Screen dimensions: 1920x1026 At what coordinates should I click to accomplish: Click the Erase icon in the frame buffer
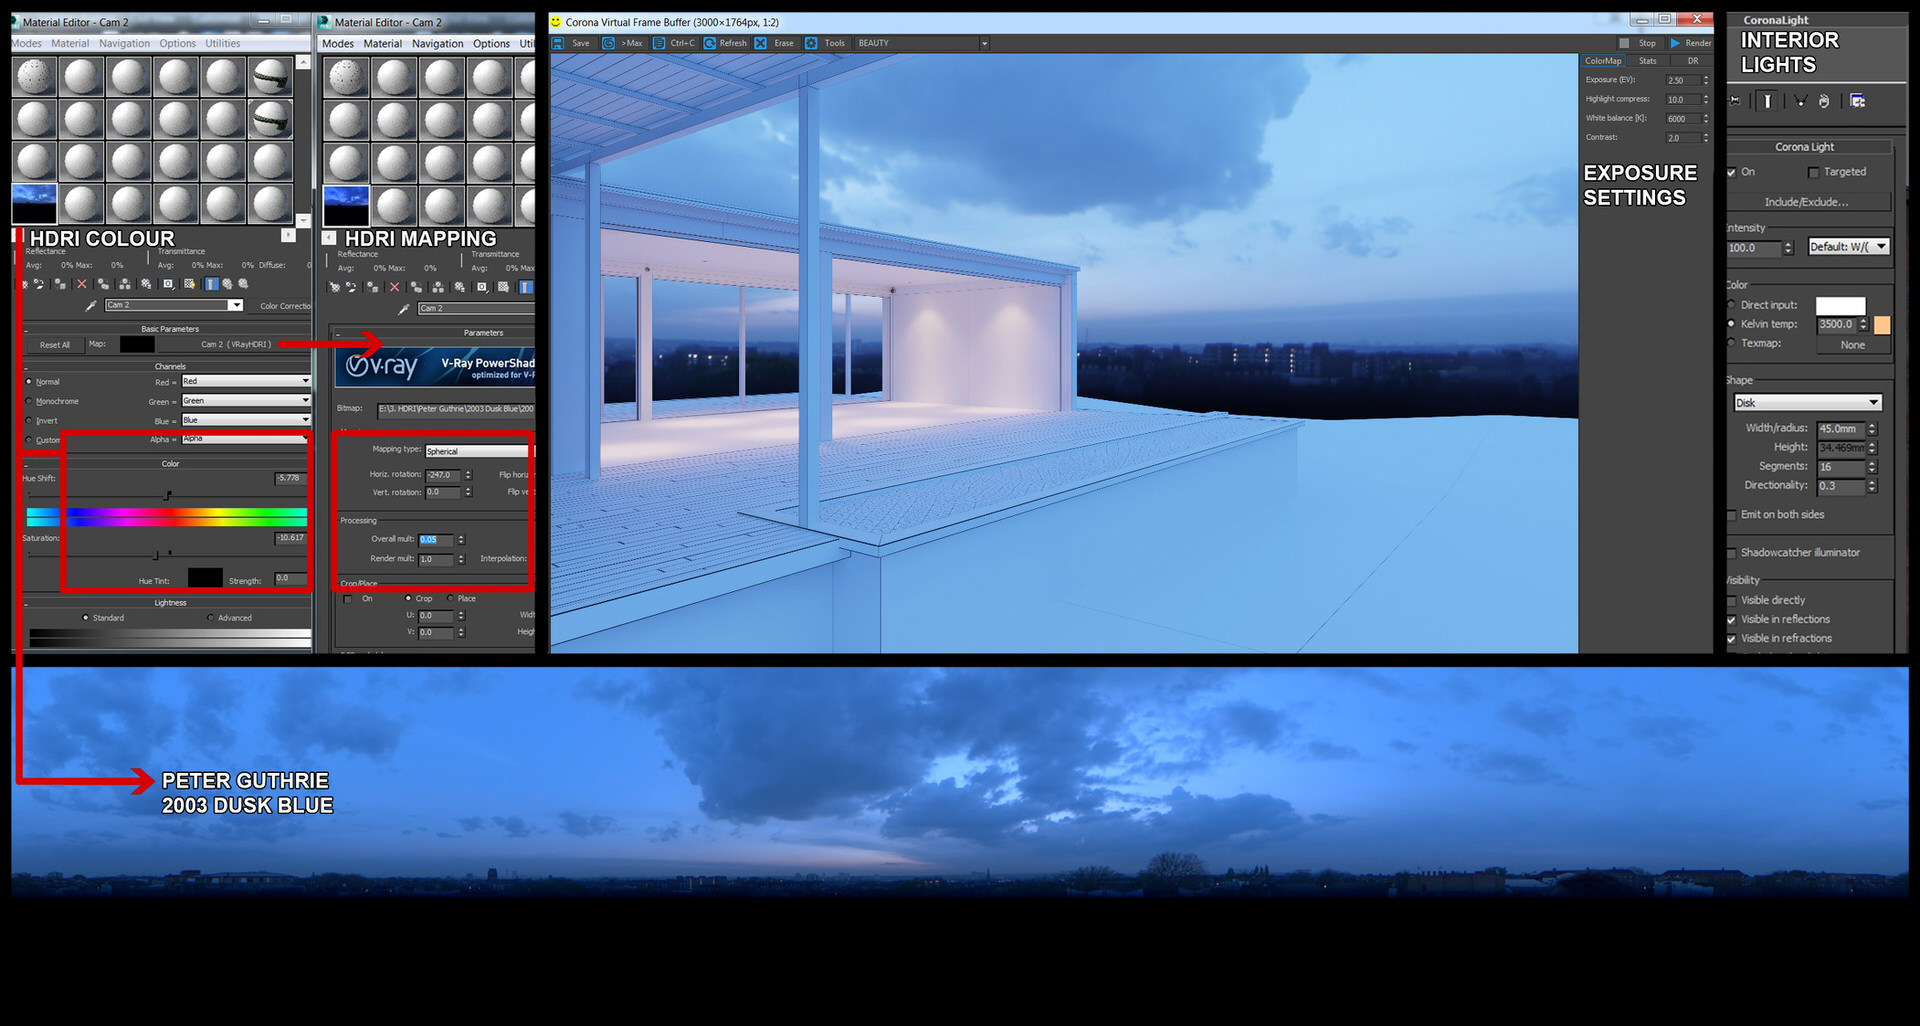coord(761,43)
